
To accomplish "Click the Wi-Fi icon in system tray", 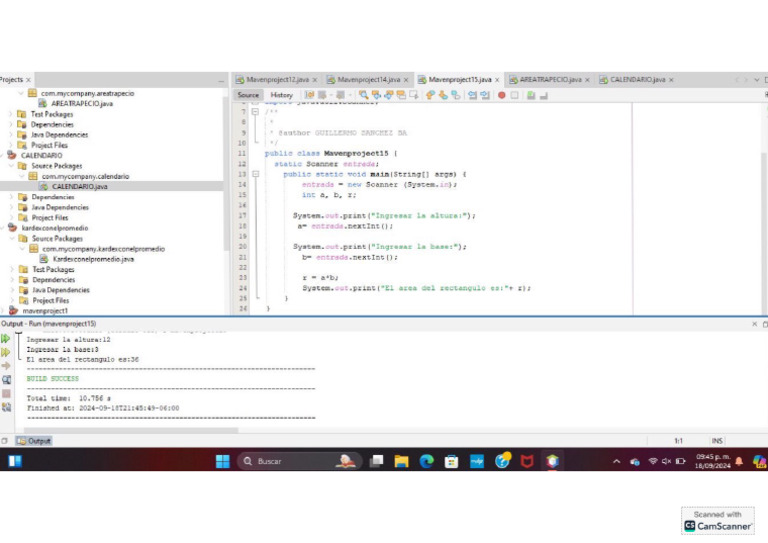I will (652, 461).
